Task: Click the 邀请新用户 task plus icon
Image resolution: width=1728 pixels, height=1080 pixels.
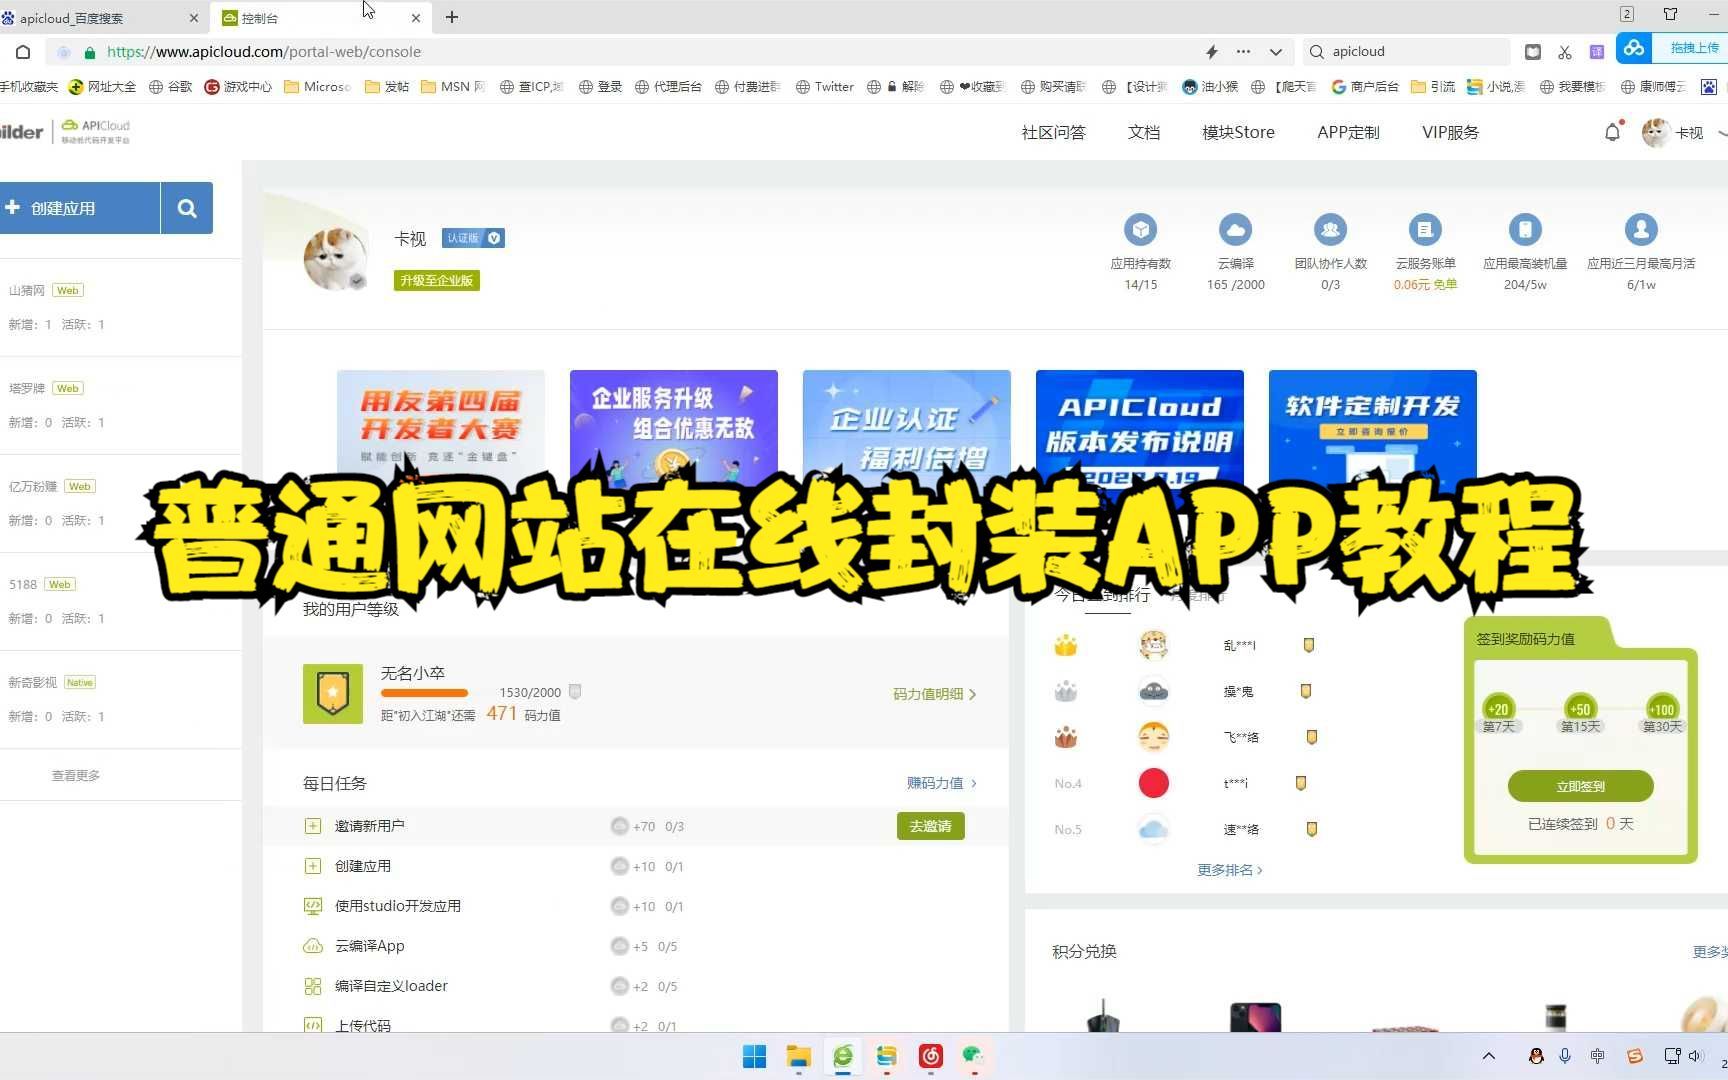Action: (313, 826)
